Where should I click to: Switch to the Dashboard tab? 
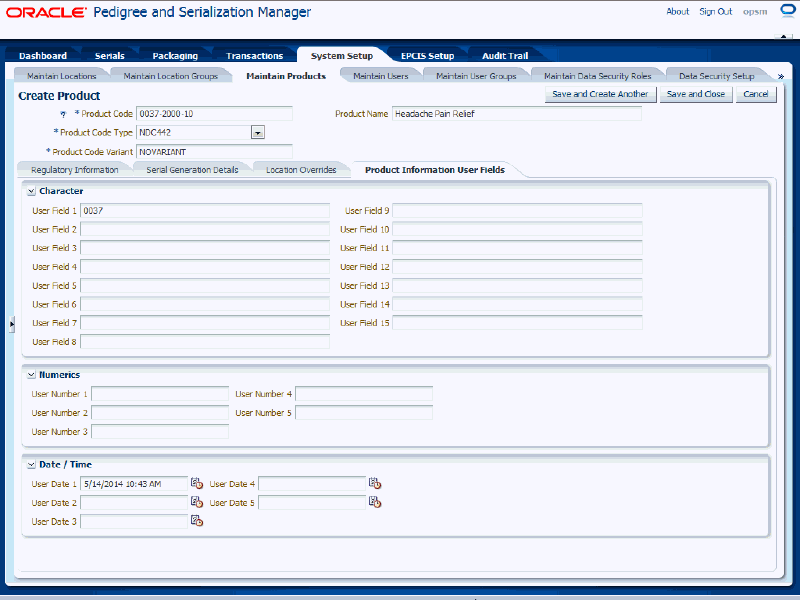point(43,56)
